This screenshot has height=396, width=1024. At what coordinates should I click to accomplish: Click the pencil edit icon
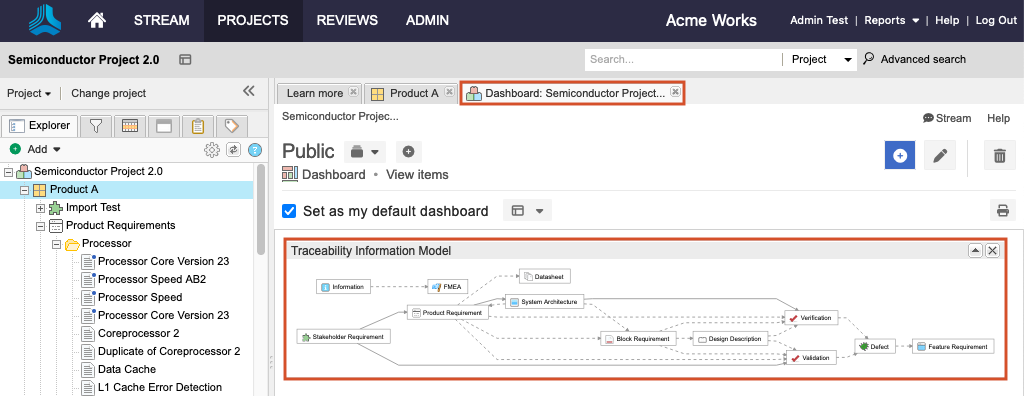(939, 156)
